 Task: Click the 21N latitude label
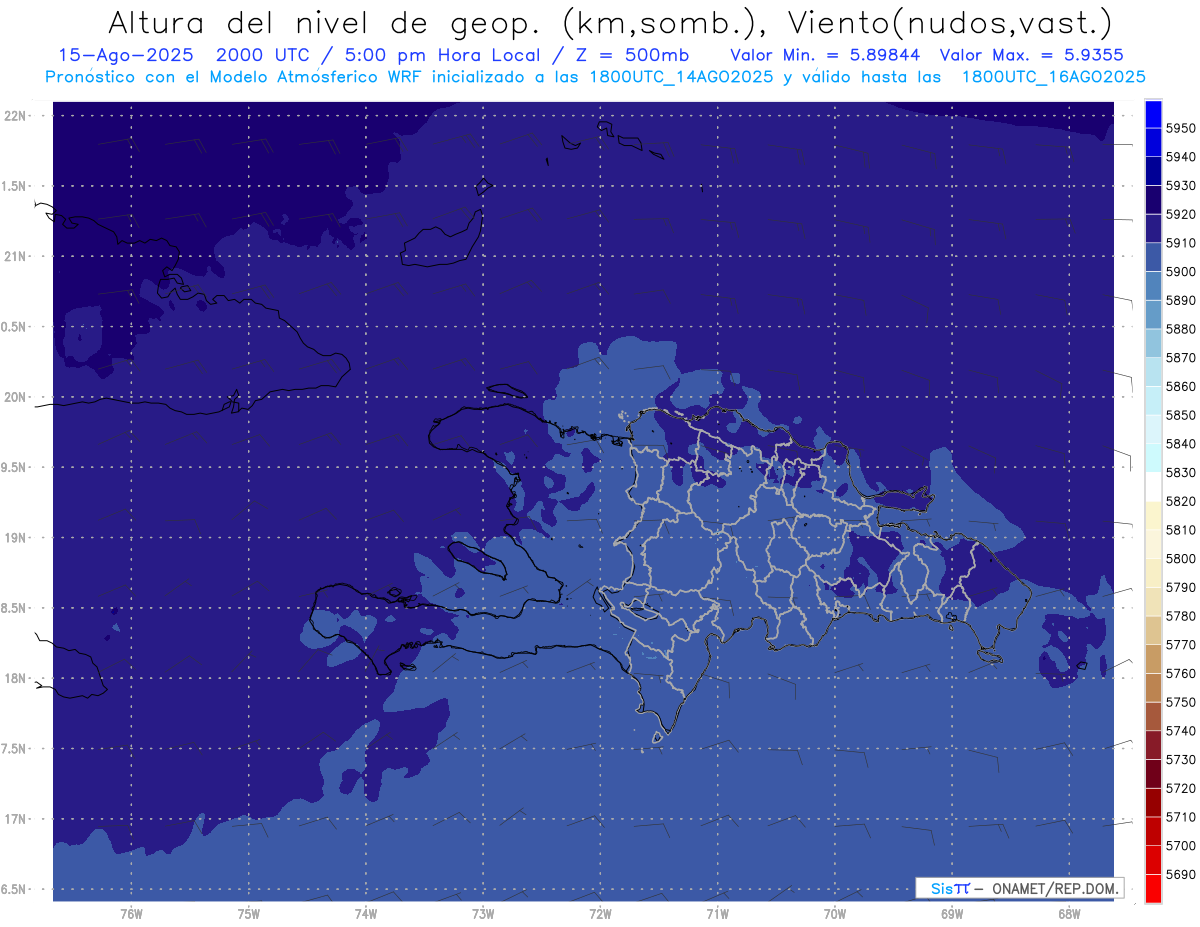14,256
